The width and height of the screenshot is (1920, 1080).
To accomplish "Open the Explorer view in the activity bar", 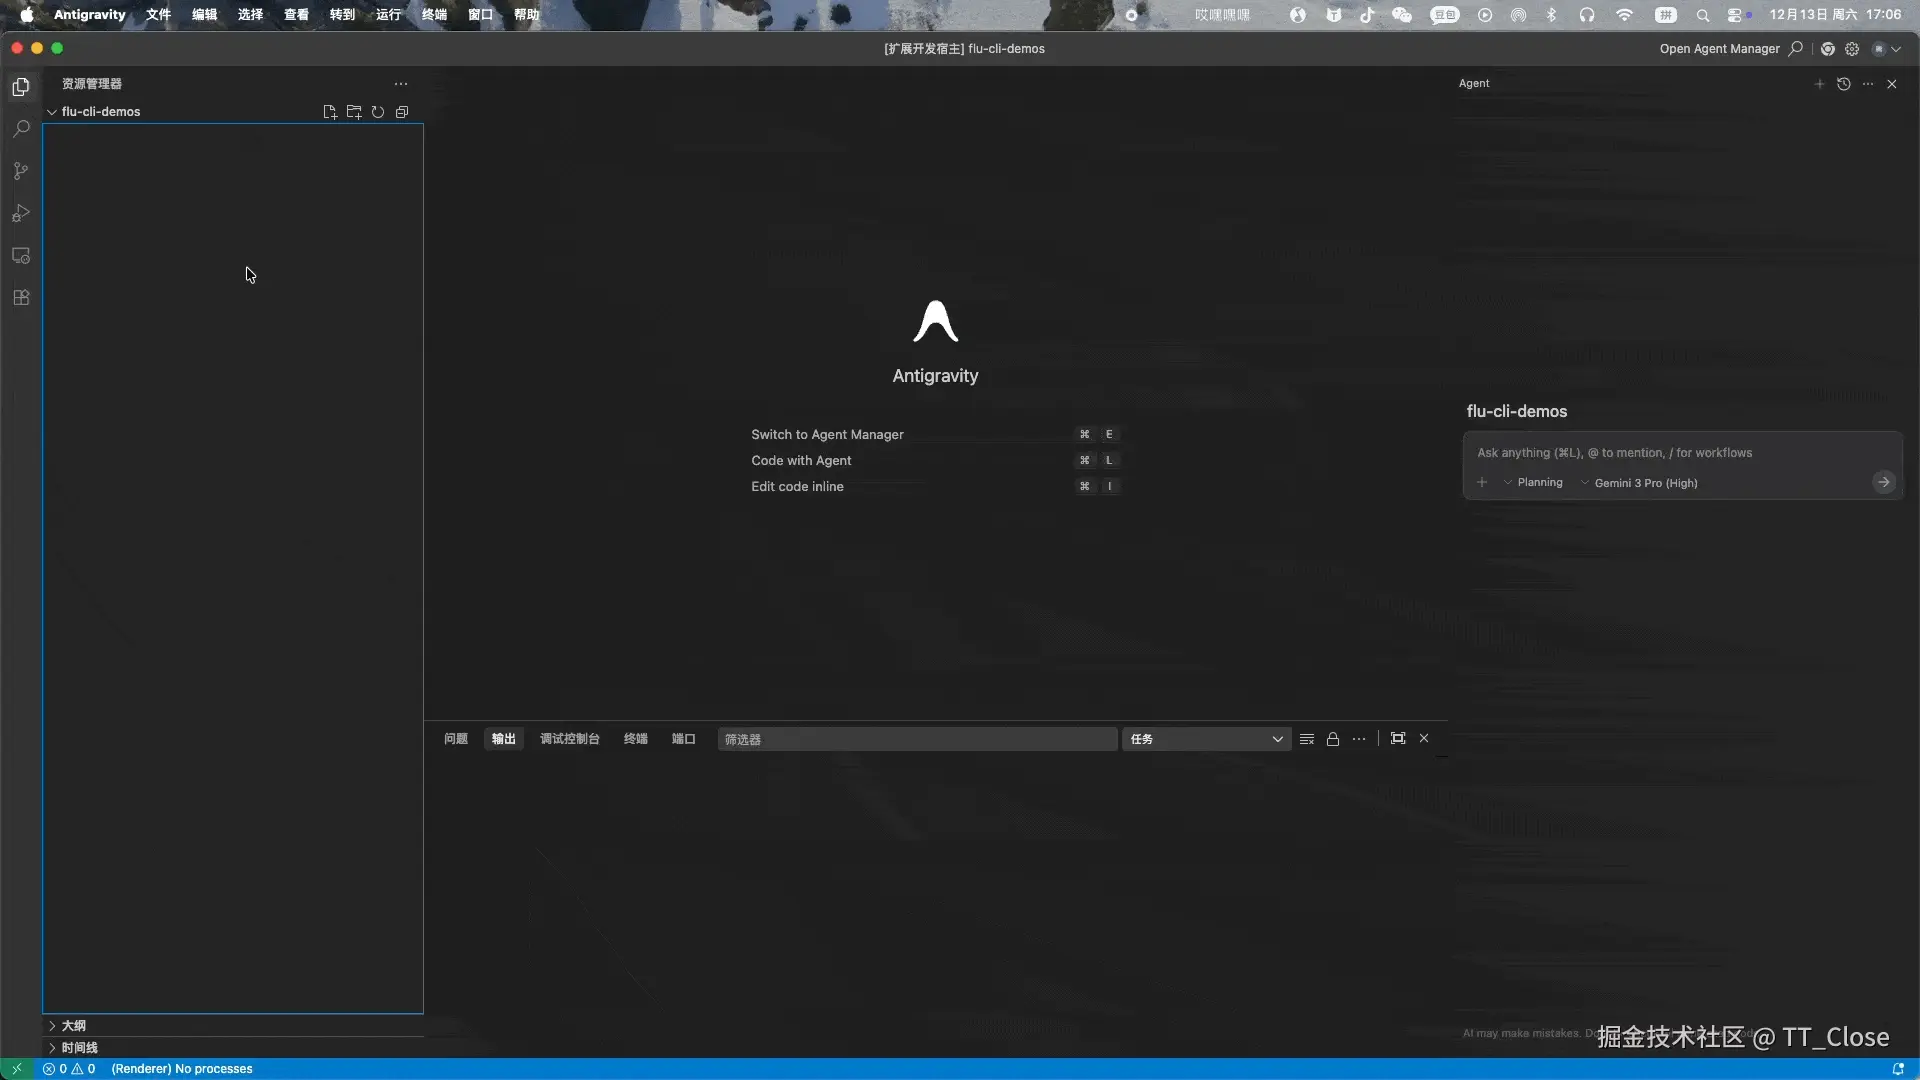I will (x=21, y=87).
